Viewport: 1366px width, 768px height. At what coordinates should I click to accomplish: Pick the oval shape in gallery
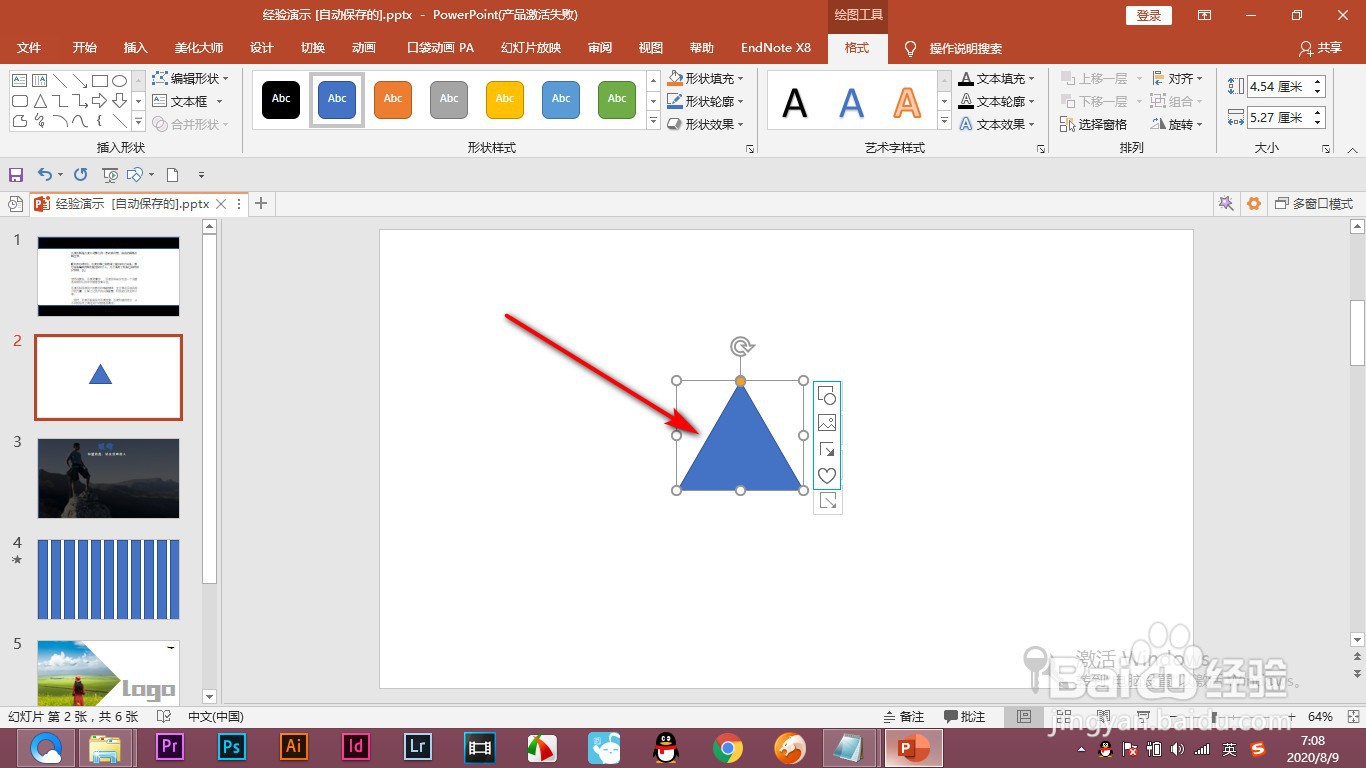(119, 80)
